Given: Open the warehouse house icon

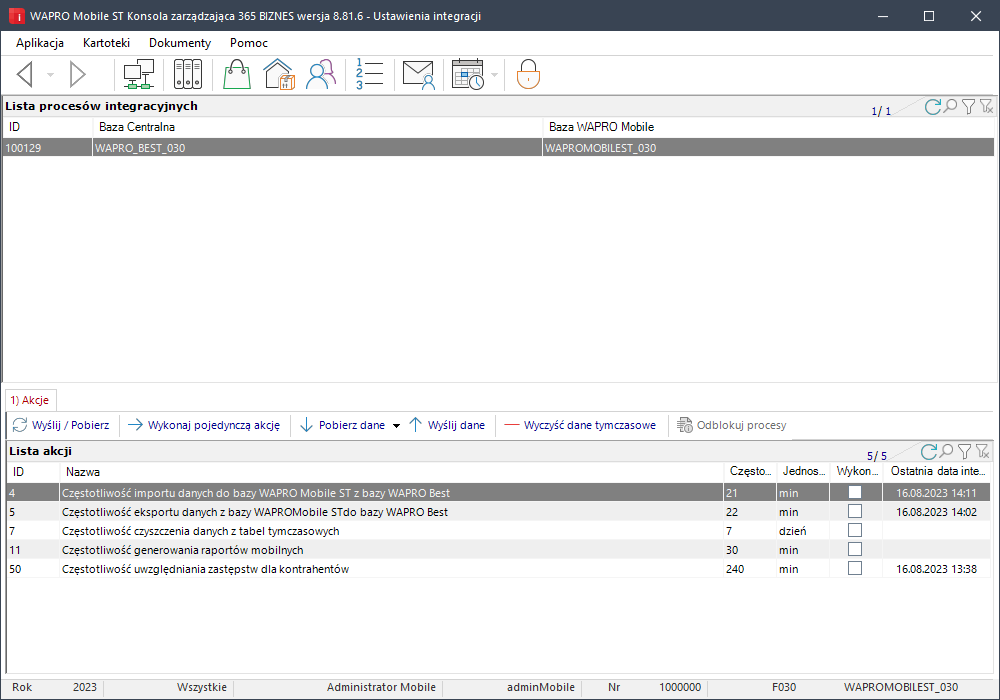Looking at the screenshot, I should tap(279, 75).
